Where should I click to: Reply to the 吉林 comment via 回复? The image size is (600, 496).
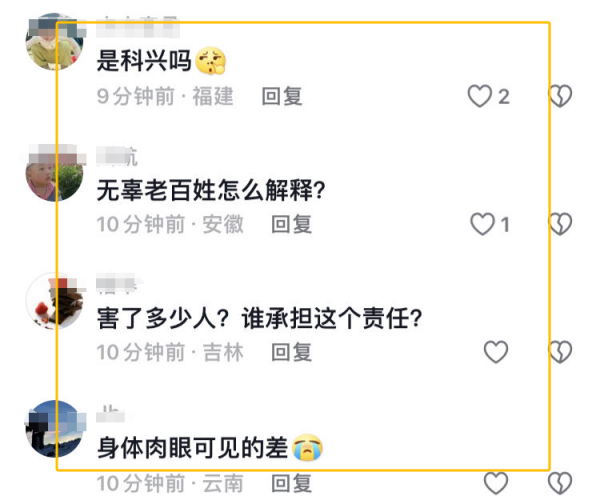click(292, 352)
